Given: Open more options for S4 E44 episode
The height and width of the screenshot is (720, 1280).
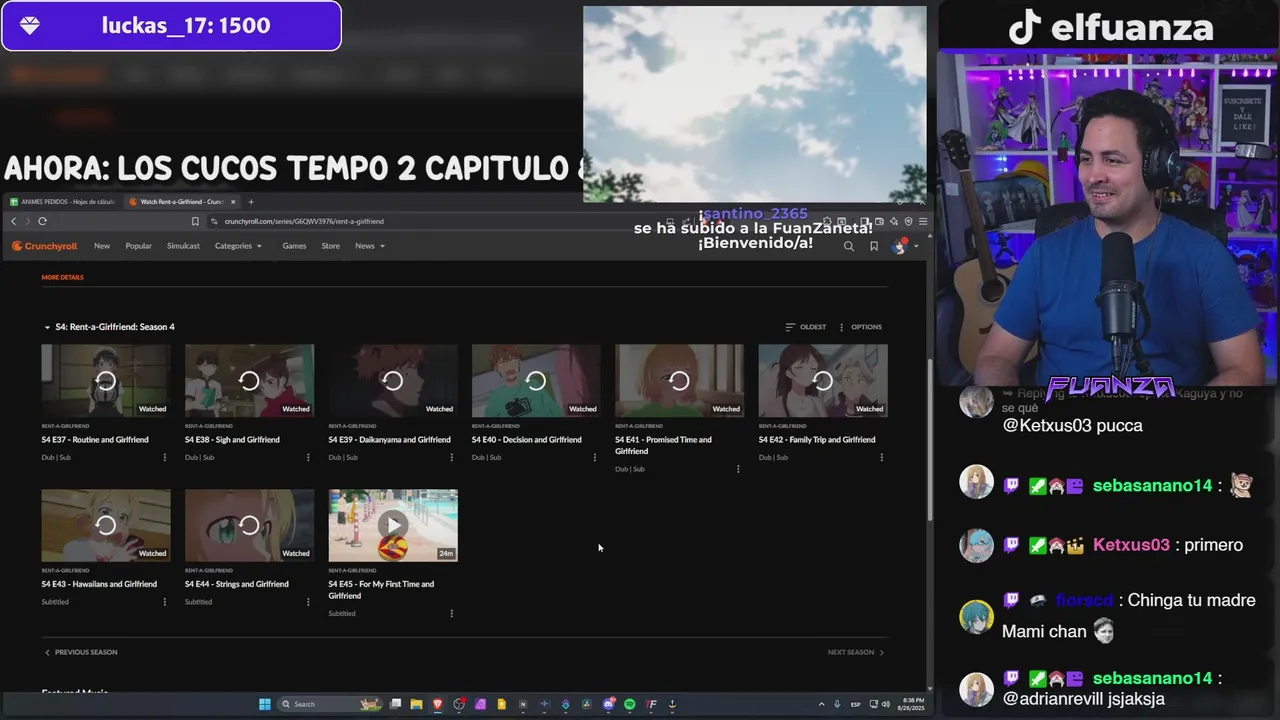Looking at the screenshot, I should pos(308,602).
